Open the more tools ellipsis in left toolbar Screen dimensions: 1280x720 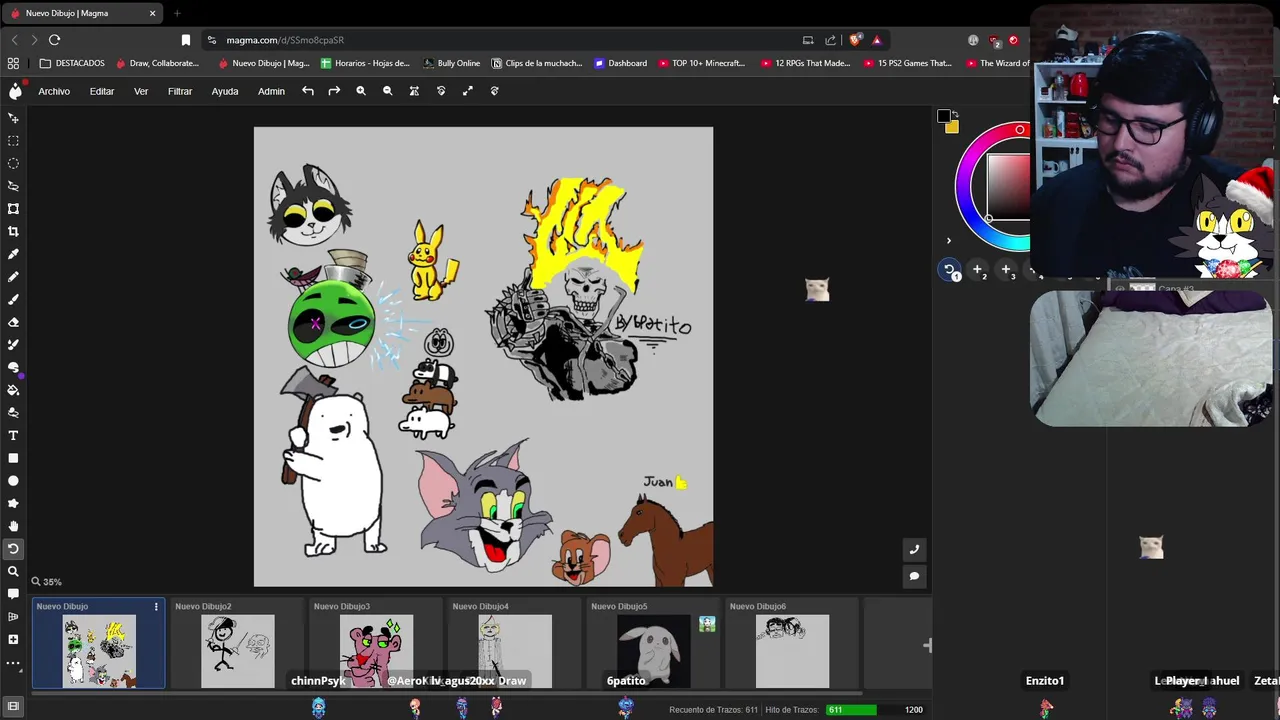(x=13, y=662)
